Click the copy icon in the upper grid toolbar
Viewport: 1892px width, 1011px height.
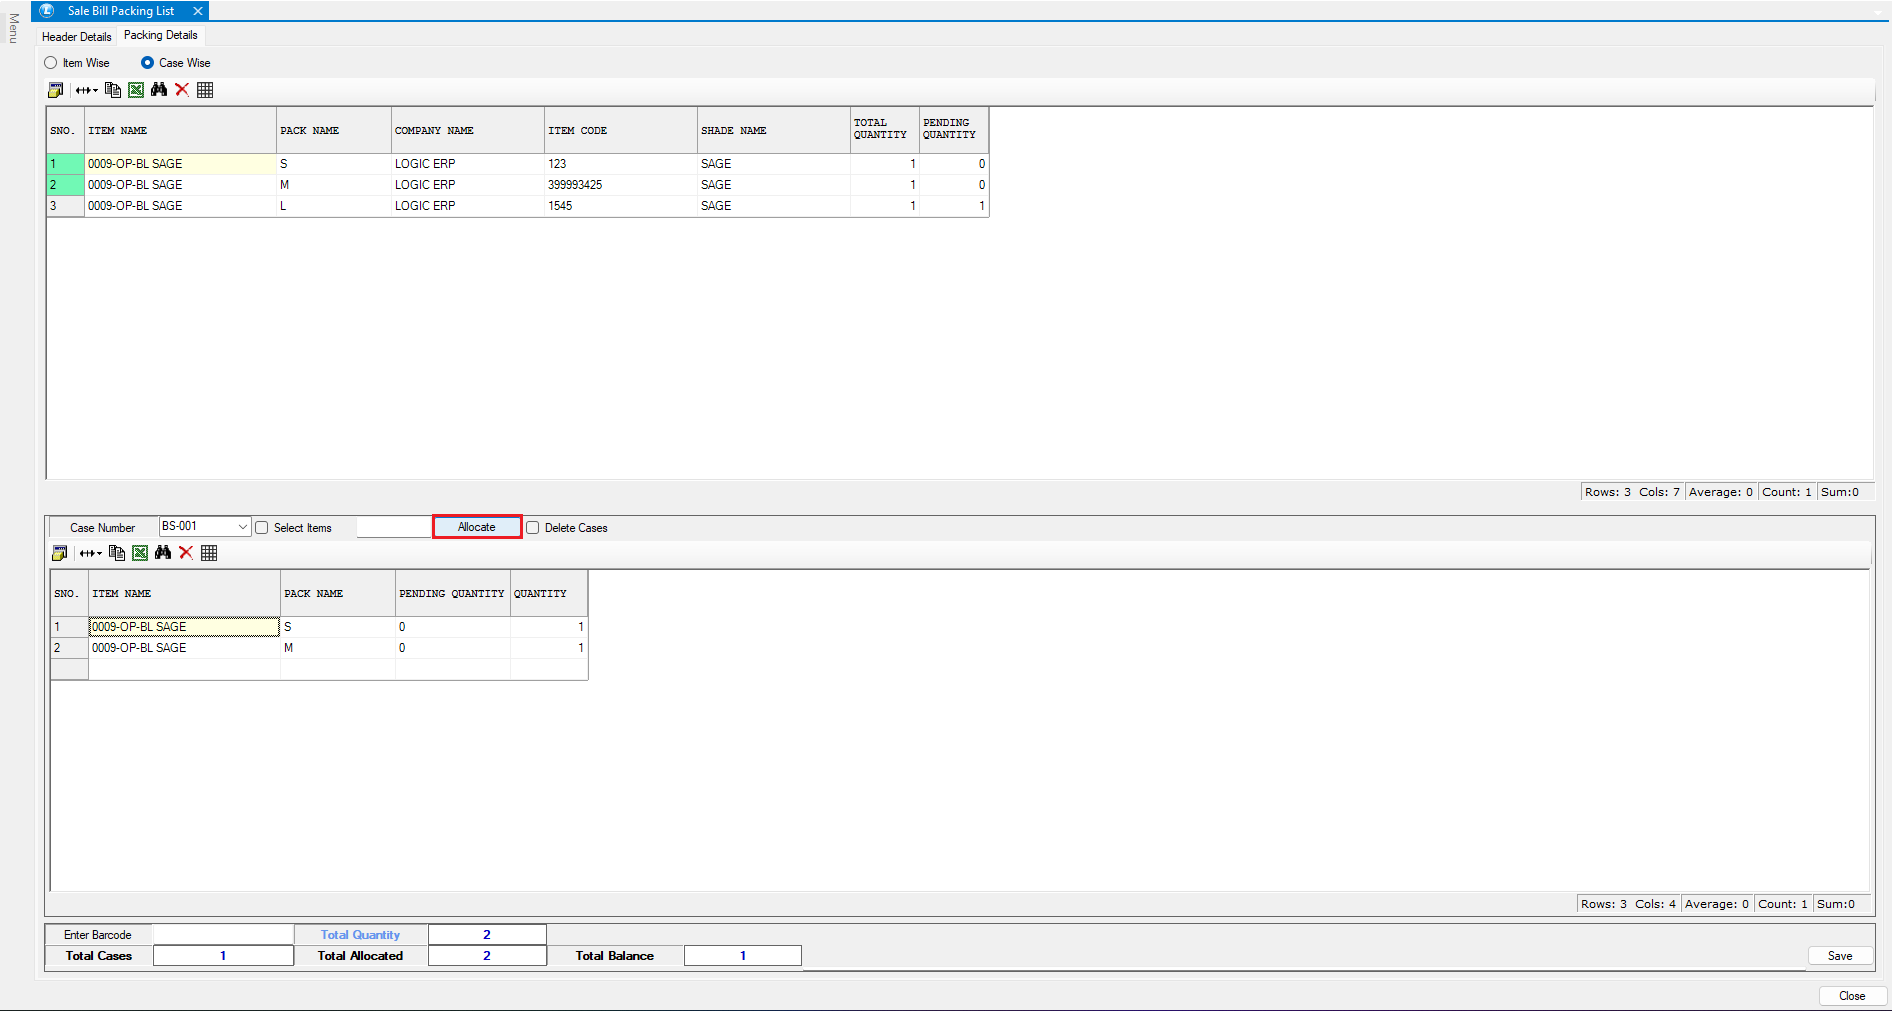pyautogui.click(x=113, y=90)
